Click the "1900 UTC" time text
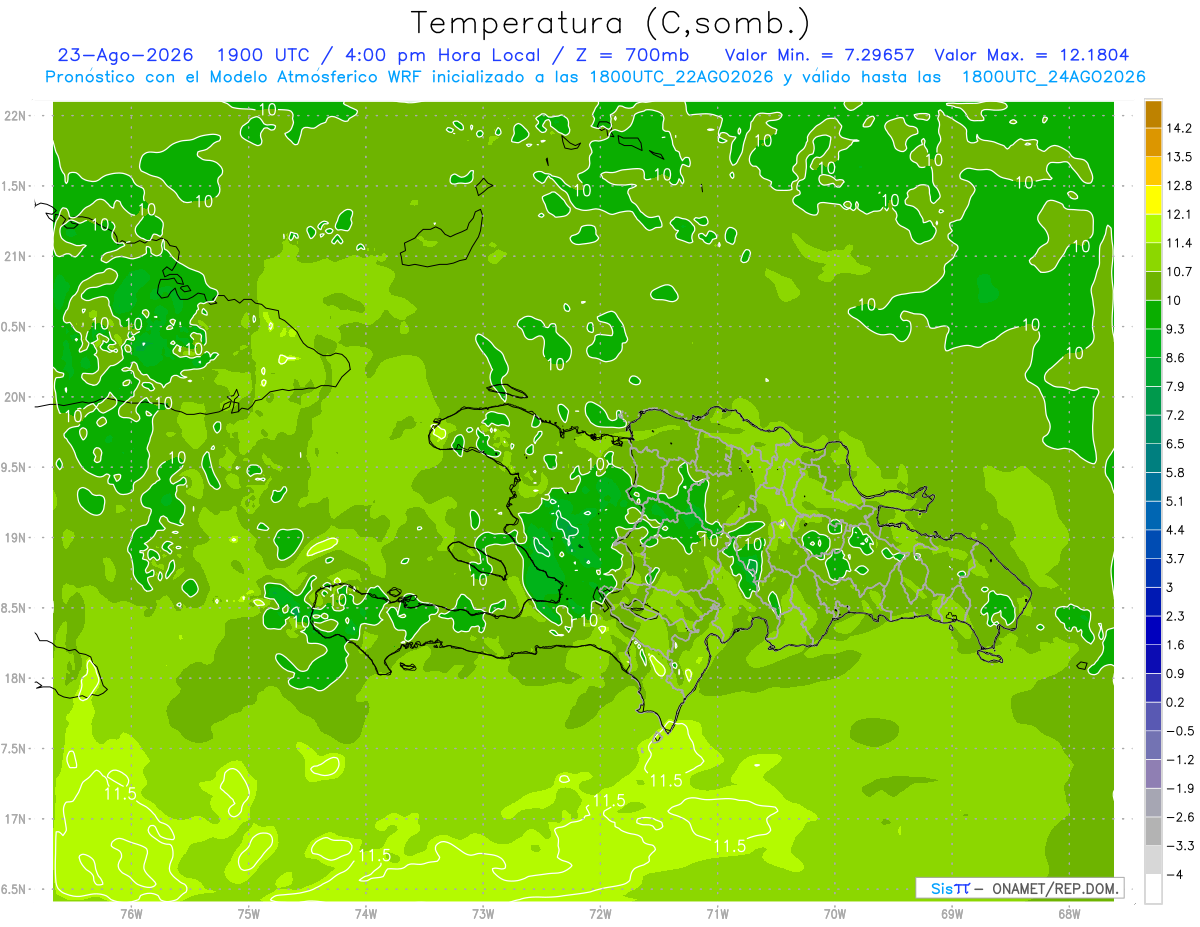This screenshot has height=927, width=1200. click(x=264, y=55)
